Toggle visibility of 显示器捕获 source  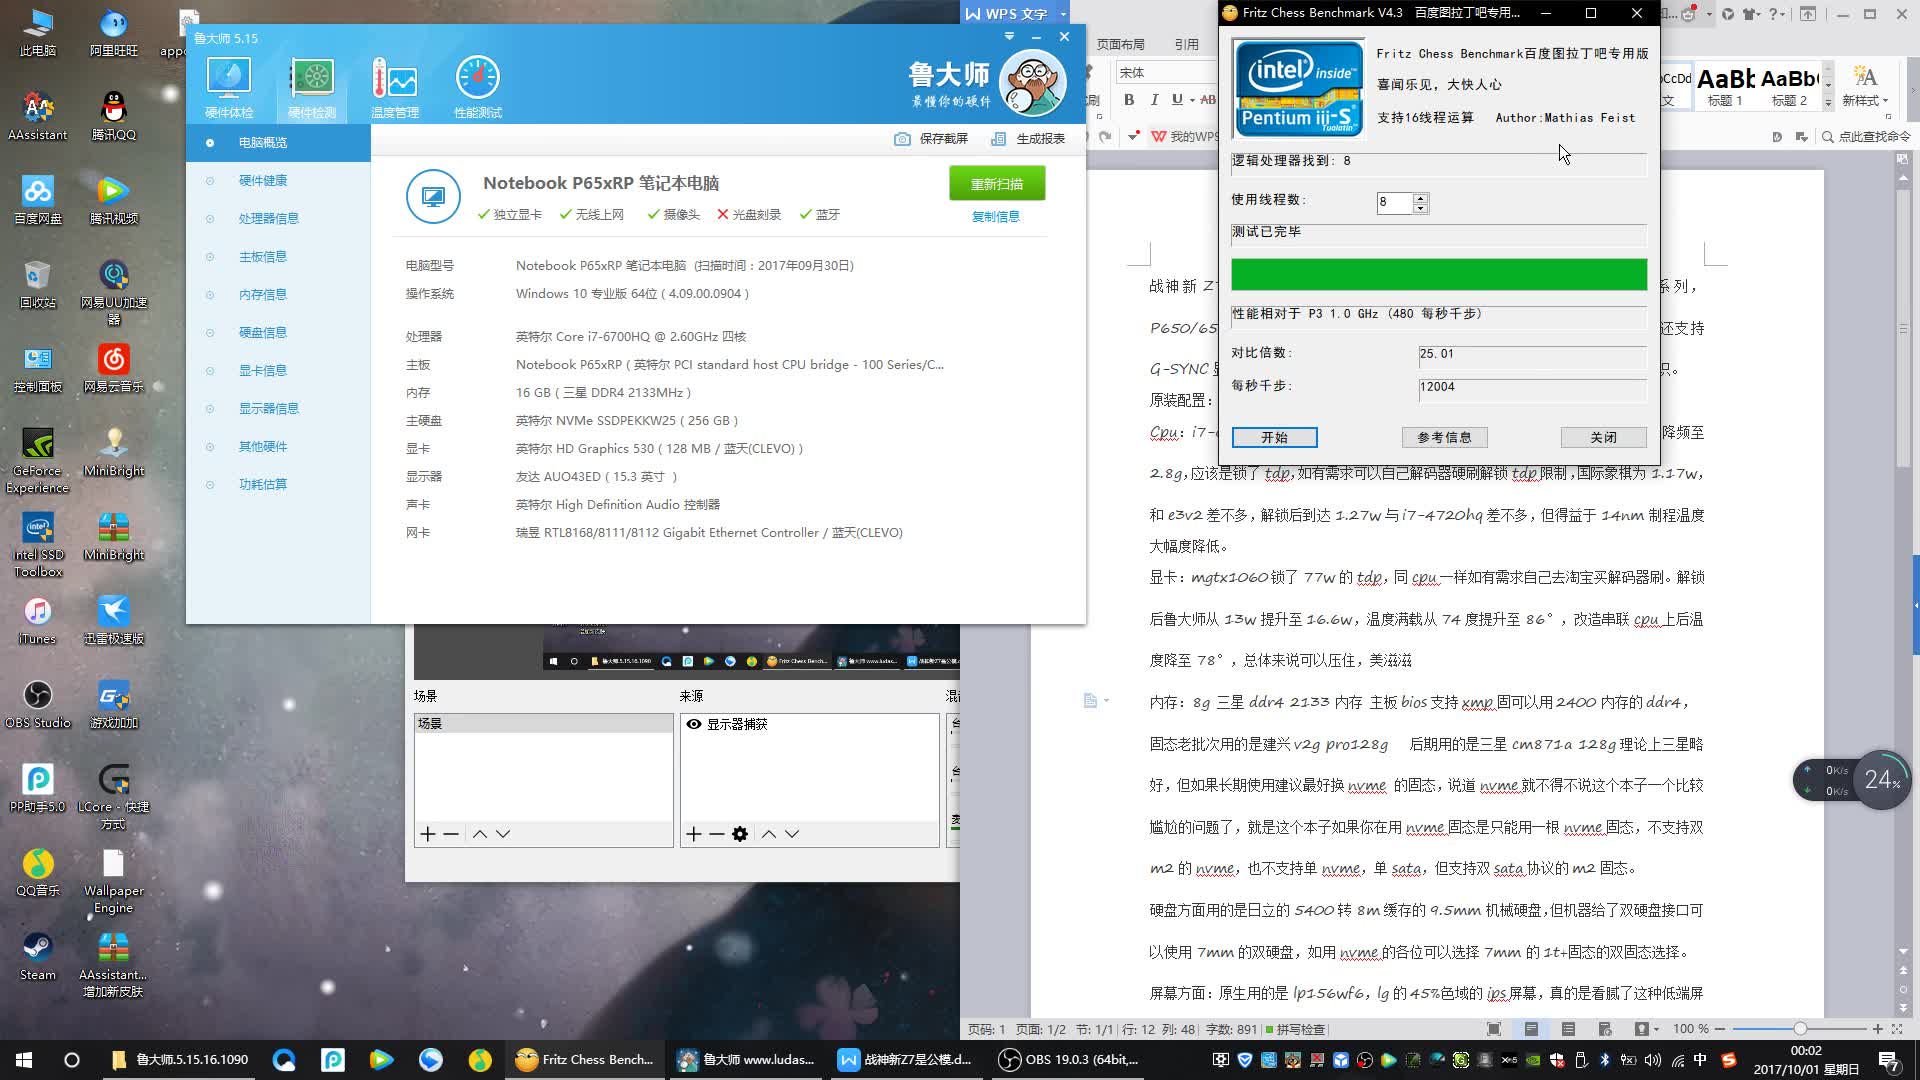693,724
